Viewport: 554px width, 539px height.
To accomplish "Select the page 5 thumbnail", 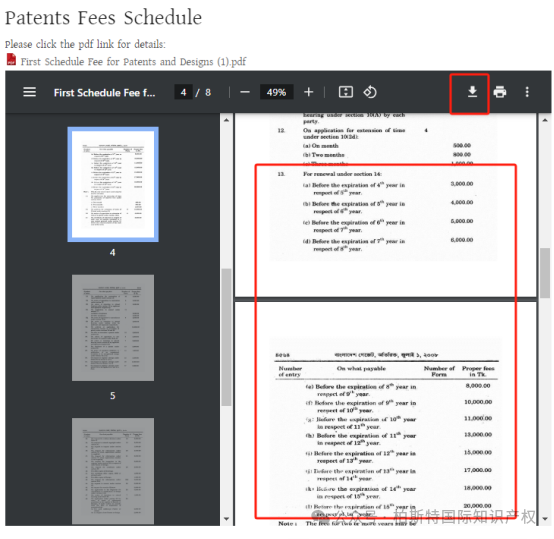I will click(x=113, y=328).
